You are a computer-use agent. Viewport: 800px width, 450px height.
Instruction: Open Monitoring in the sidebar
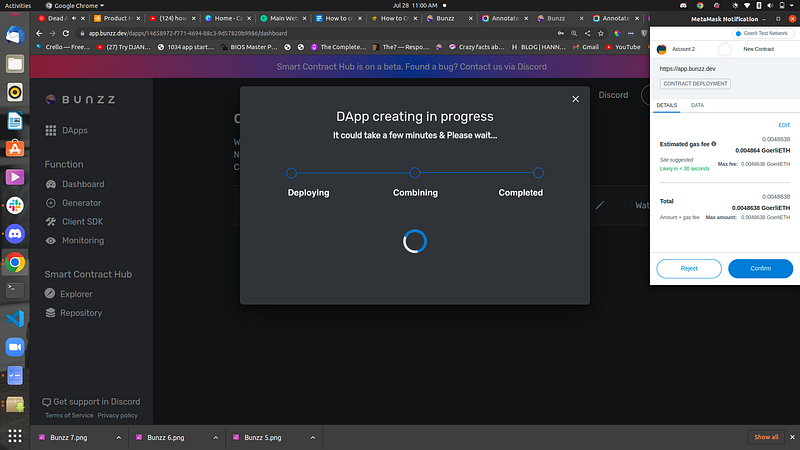(x=74, y=241)
